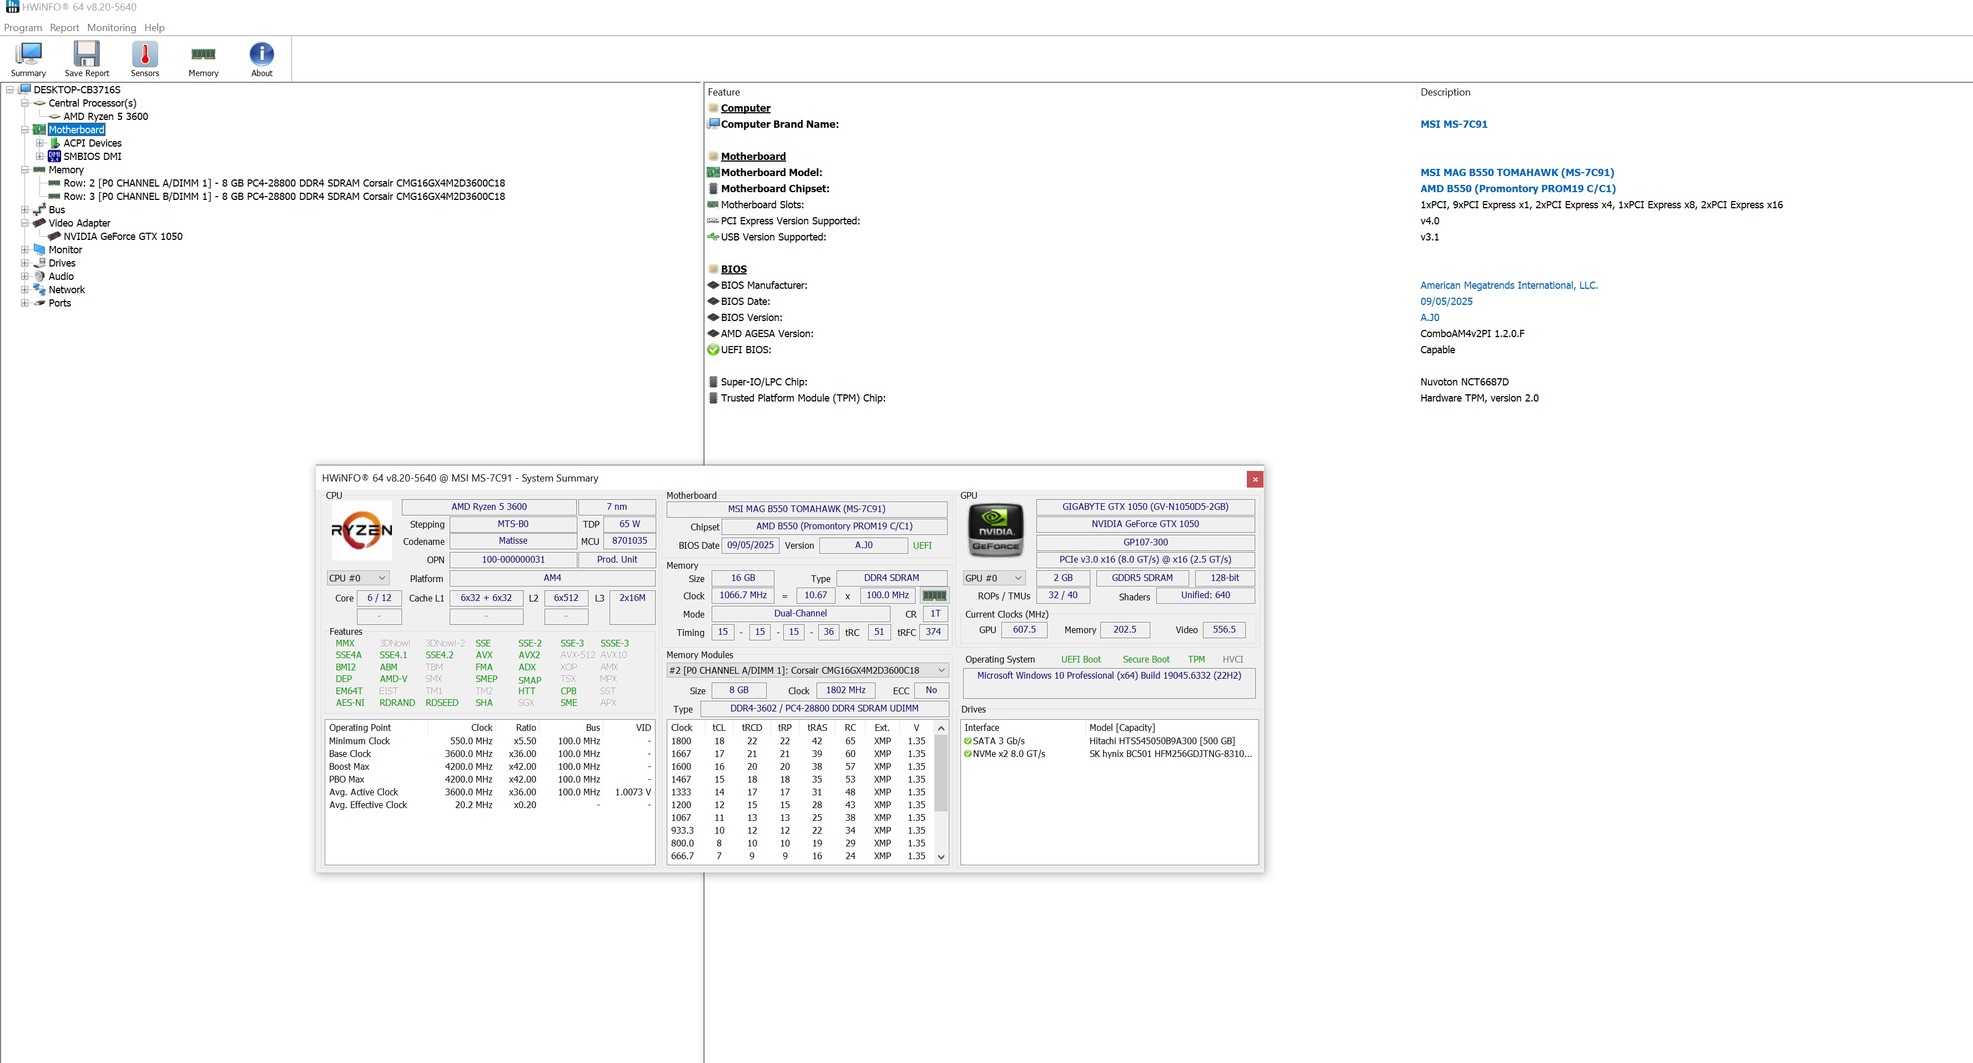
Task: Collapse the Video Adapter branch
Action: [25, 223]
